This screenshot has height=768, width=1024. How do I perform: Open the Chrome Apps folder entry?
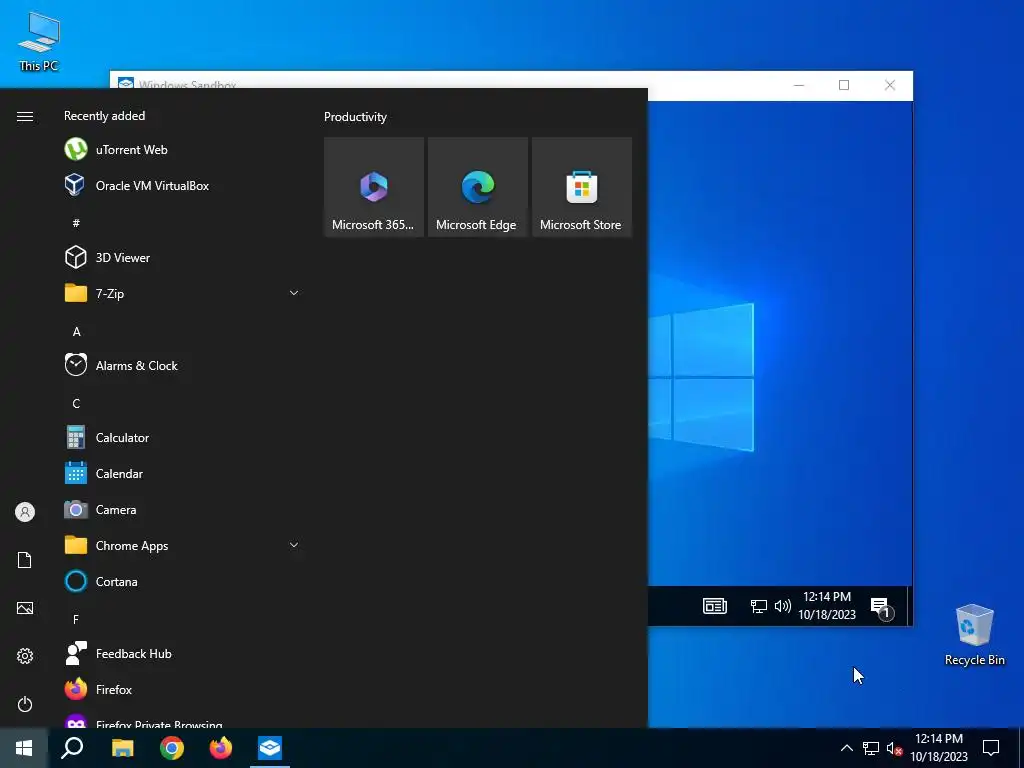[183, 545]
